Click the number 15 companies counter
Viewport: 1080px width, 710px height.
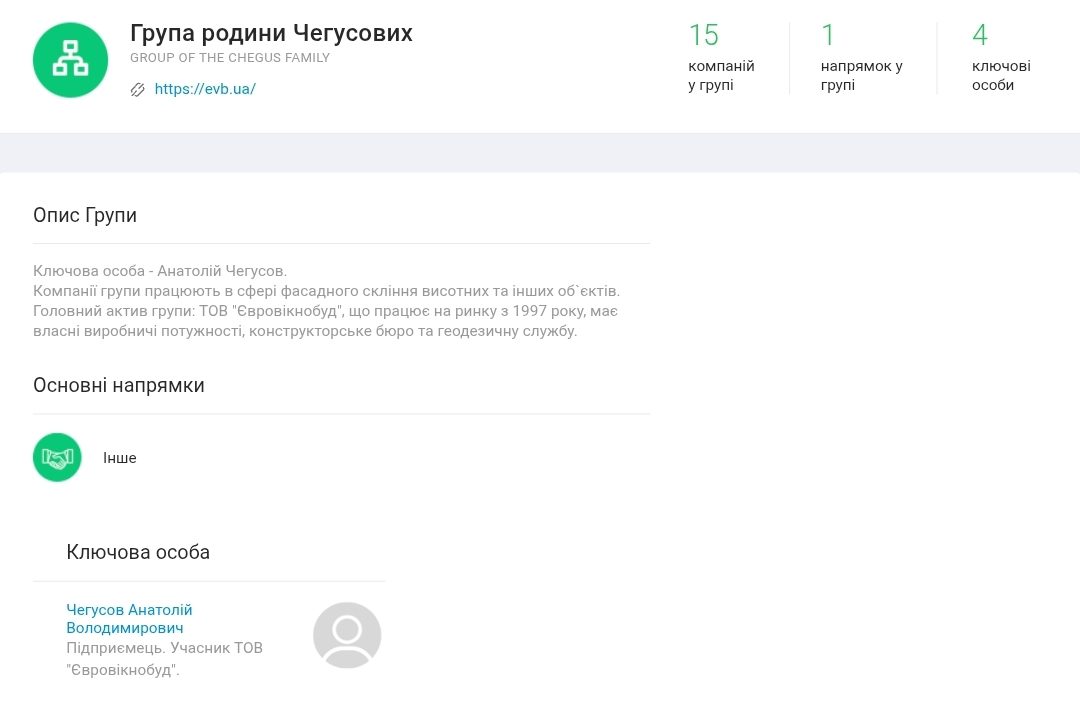tap(703, 35)
